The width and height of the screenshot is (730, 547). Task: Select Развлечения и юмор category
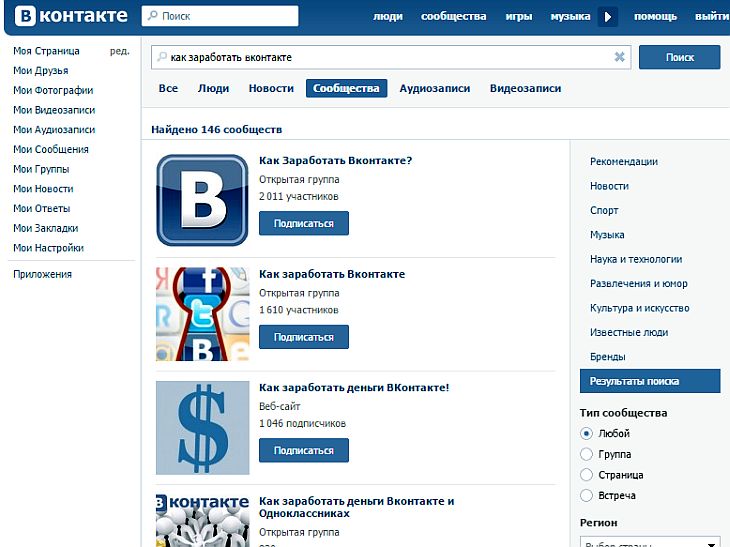click(x=639, y=283)
